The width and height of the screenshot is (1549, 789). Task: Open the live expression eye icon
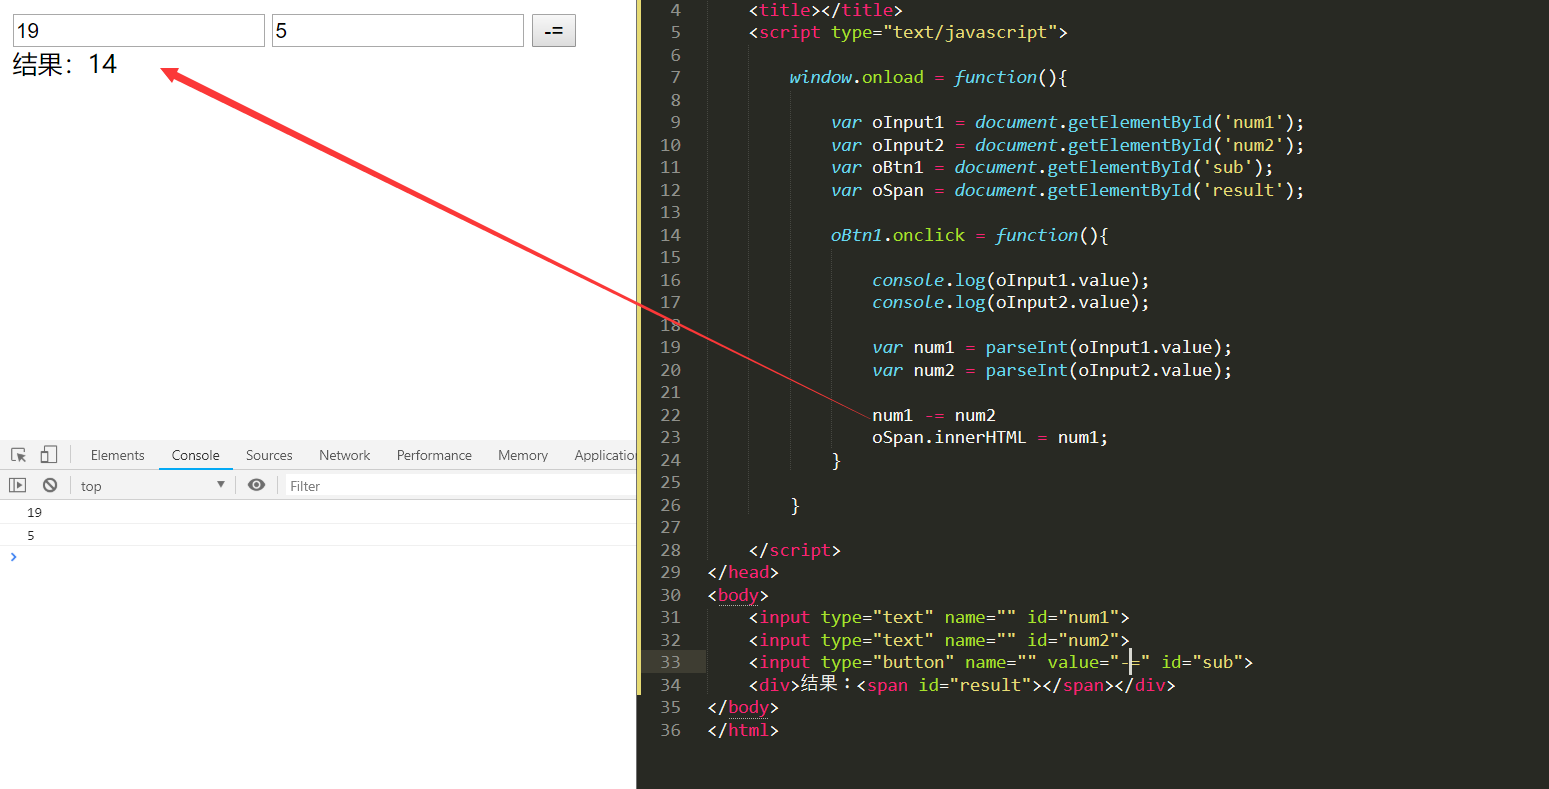coord(257,485)
